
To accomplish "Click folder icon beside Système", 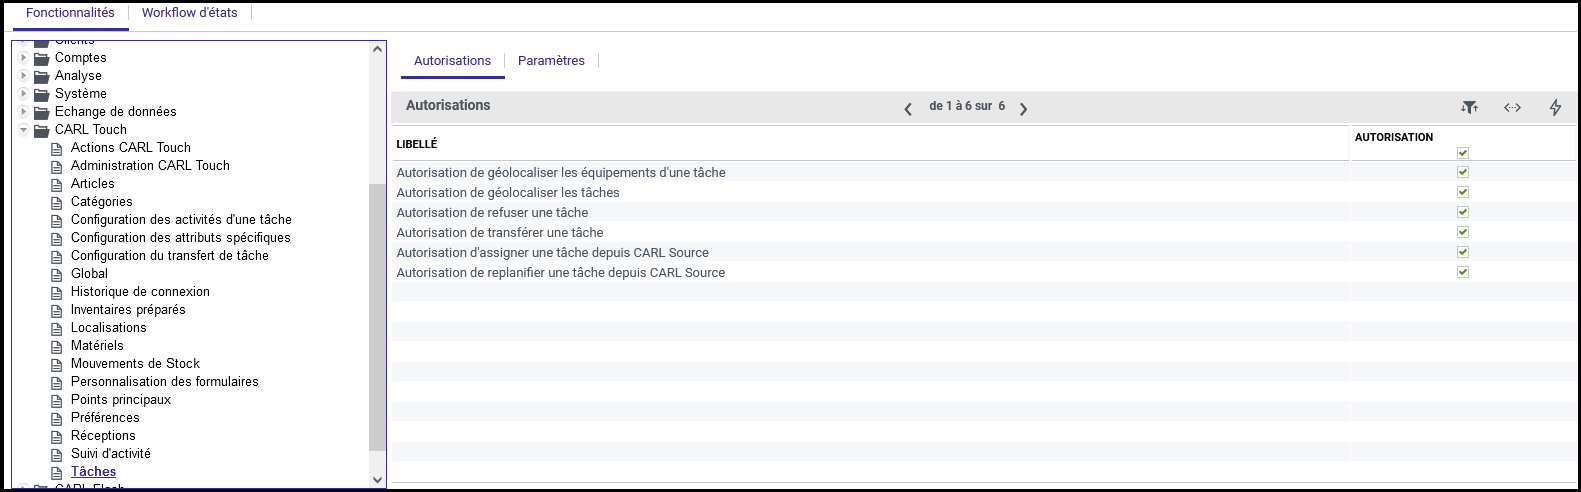I will click(42, 94).
